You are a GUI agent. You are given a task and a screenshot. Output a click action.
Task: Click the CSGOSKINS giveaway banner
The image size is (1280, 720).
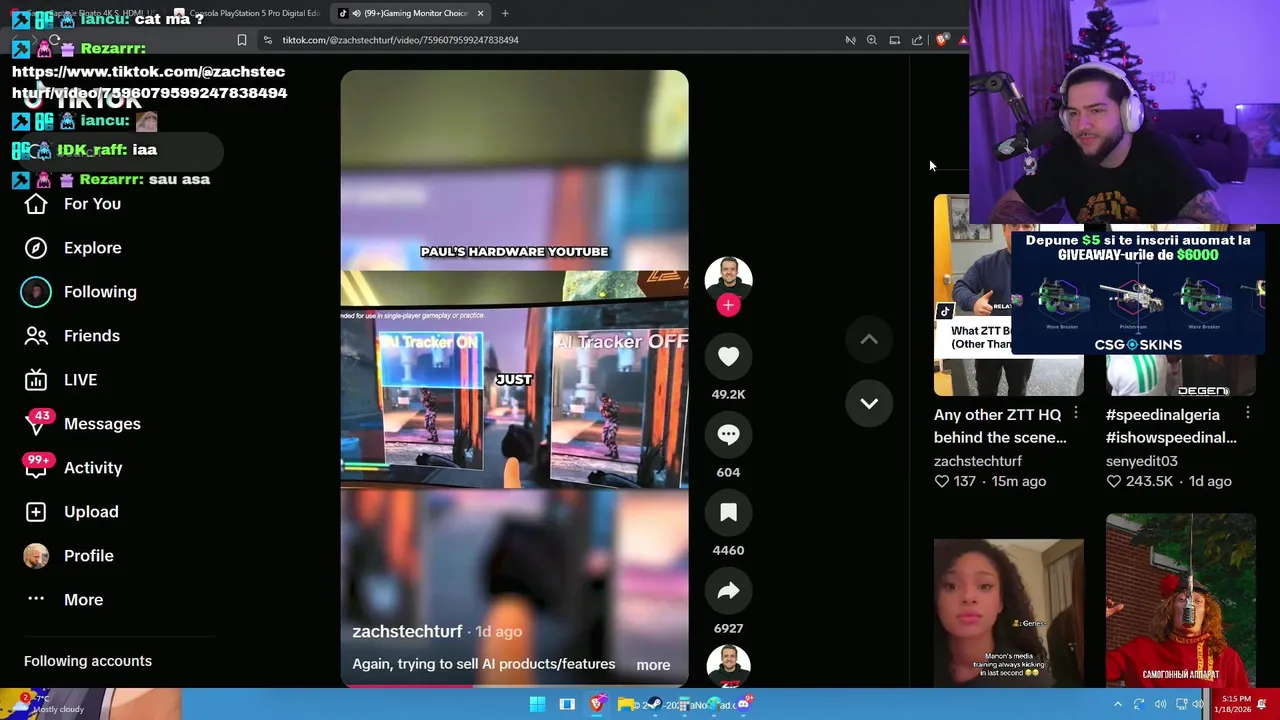point(1138,292)
